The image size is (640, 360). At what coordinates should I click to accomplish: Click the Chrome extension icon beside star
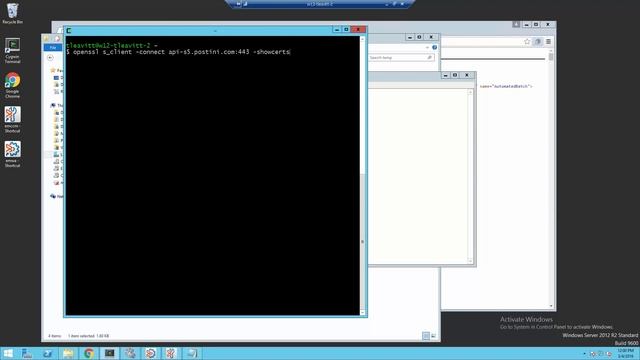pos(538,42)
